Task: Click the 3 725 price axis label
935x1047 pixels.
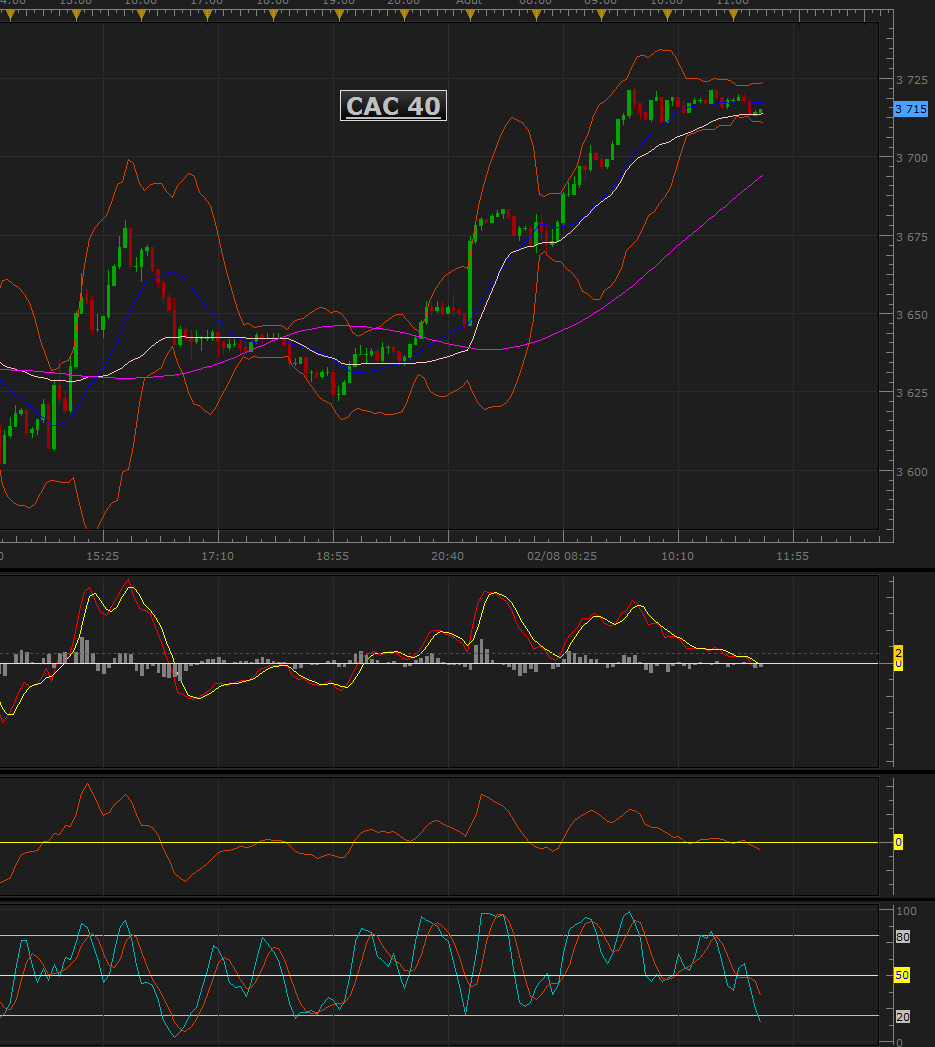Action: click(x=912, y=80)
